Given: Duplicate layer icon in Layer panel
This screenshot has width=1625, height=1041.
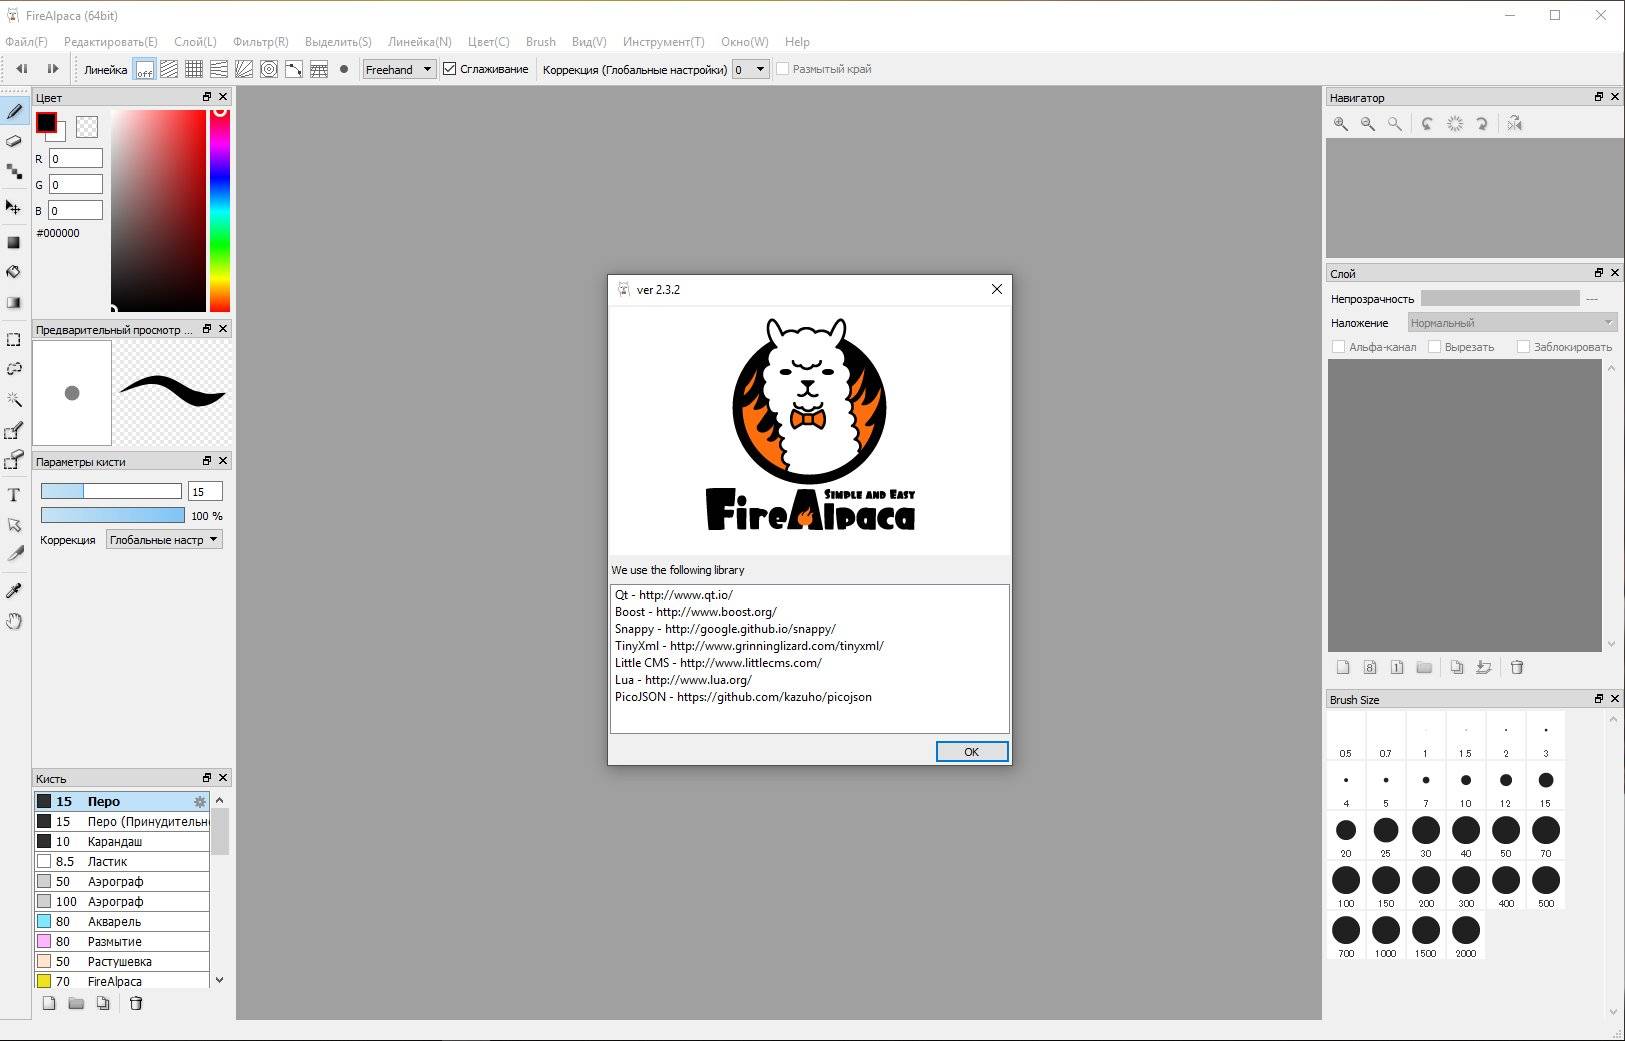Looking at the screenshot, I should pyautogui.click(x=1457, y=667).
